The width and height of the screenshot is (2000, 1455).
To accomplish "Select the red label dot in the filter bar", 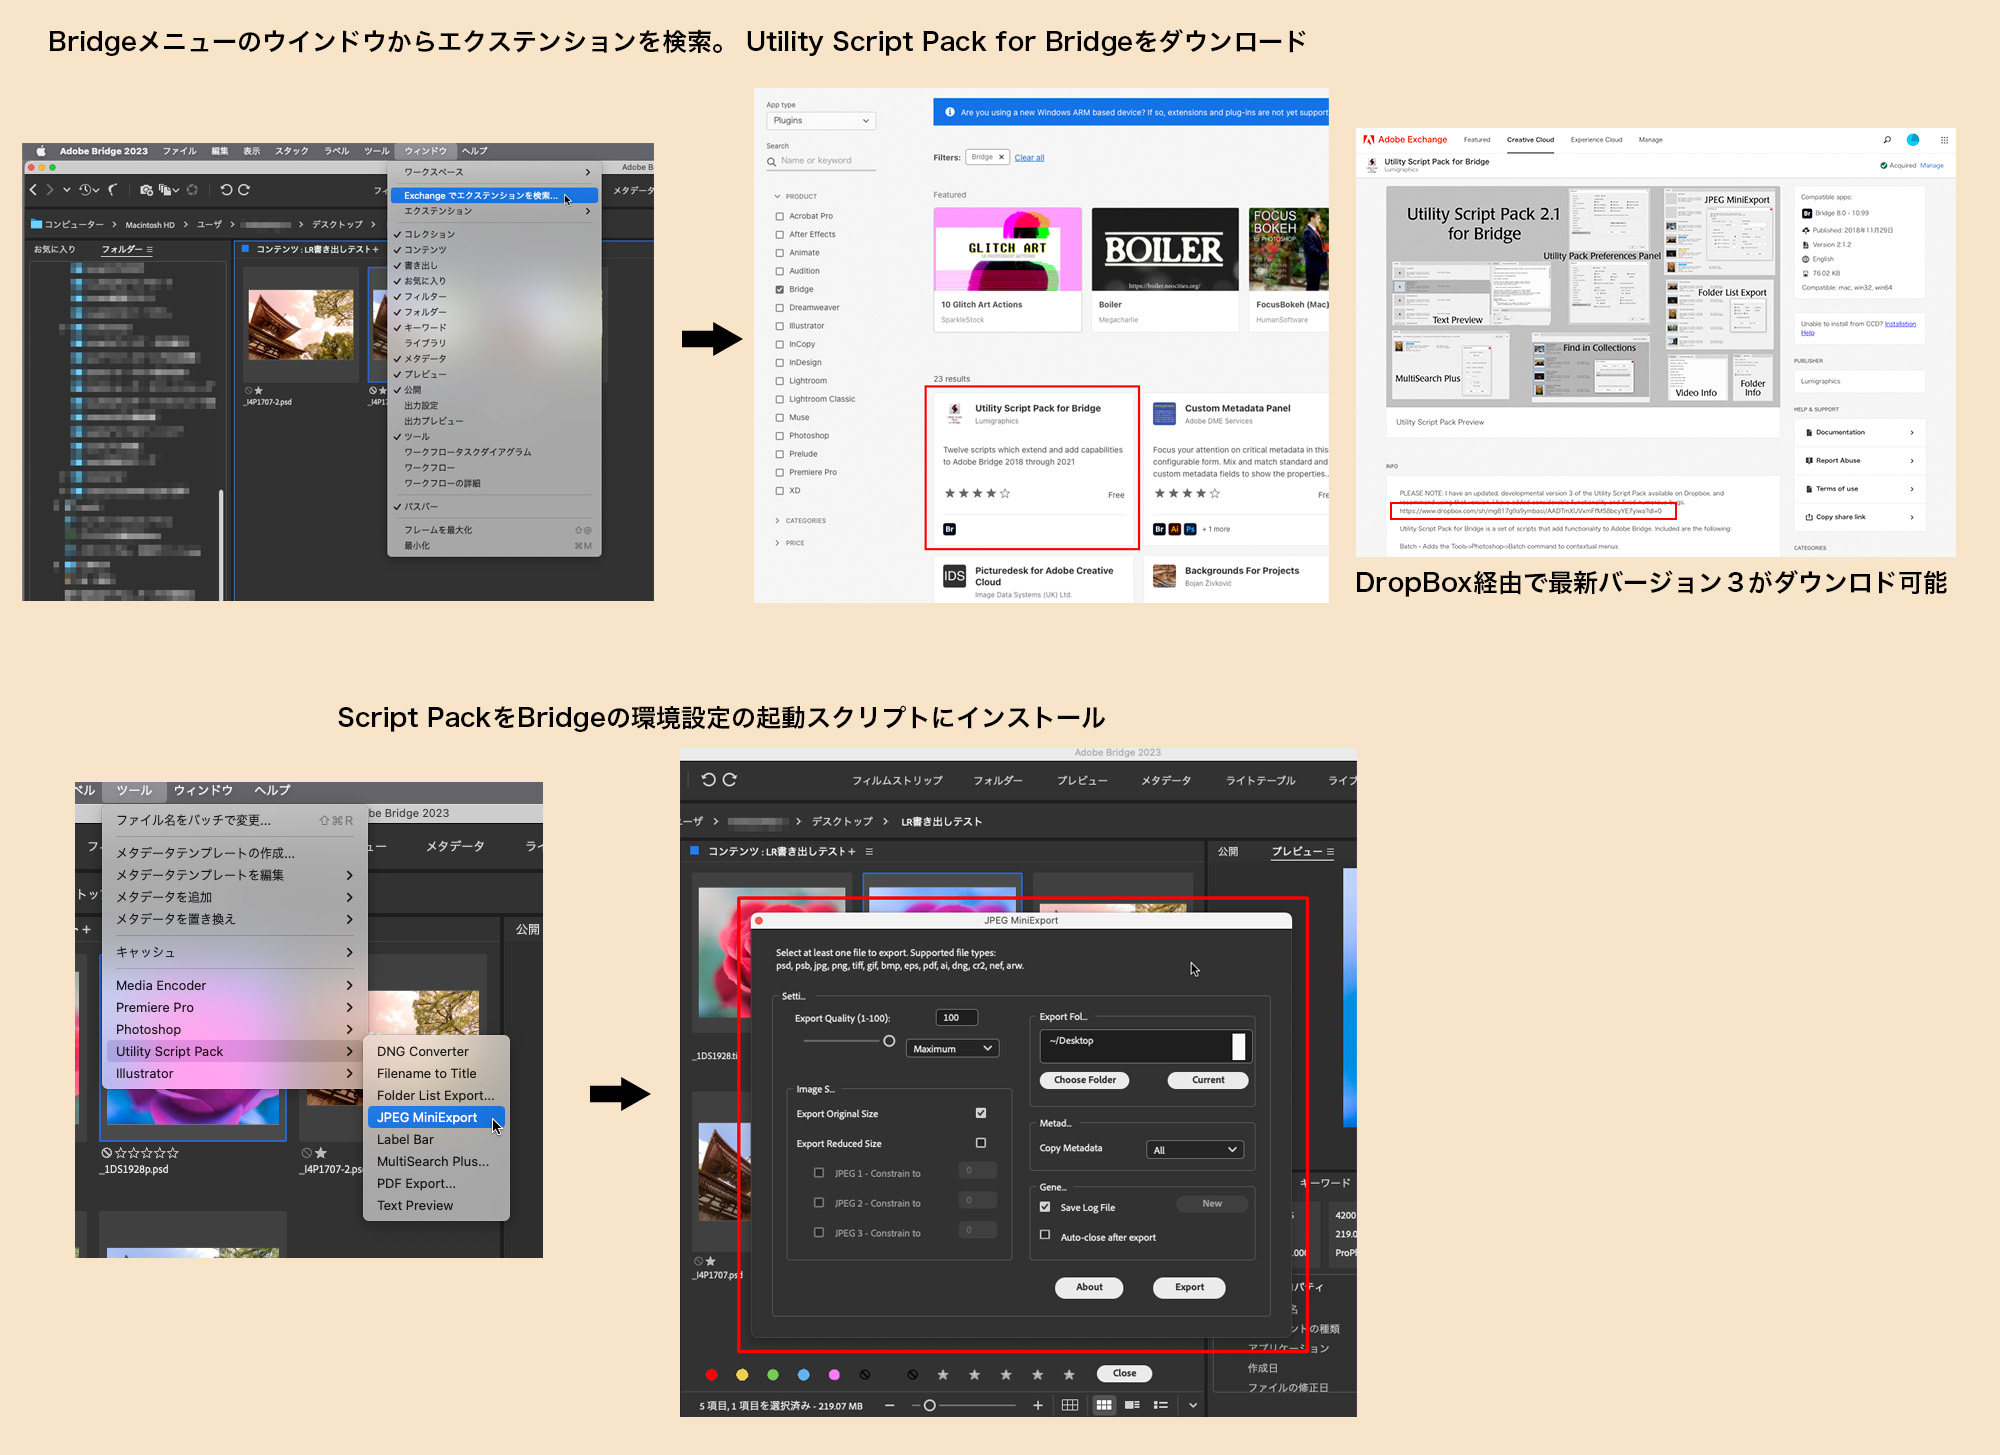I will pos(712,1374).
